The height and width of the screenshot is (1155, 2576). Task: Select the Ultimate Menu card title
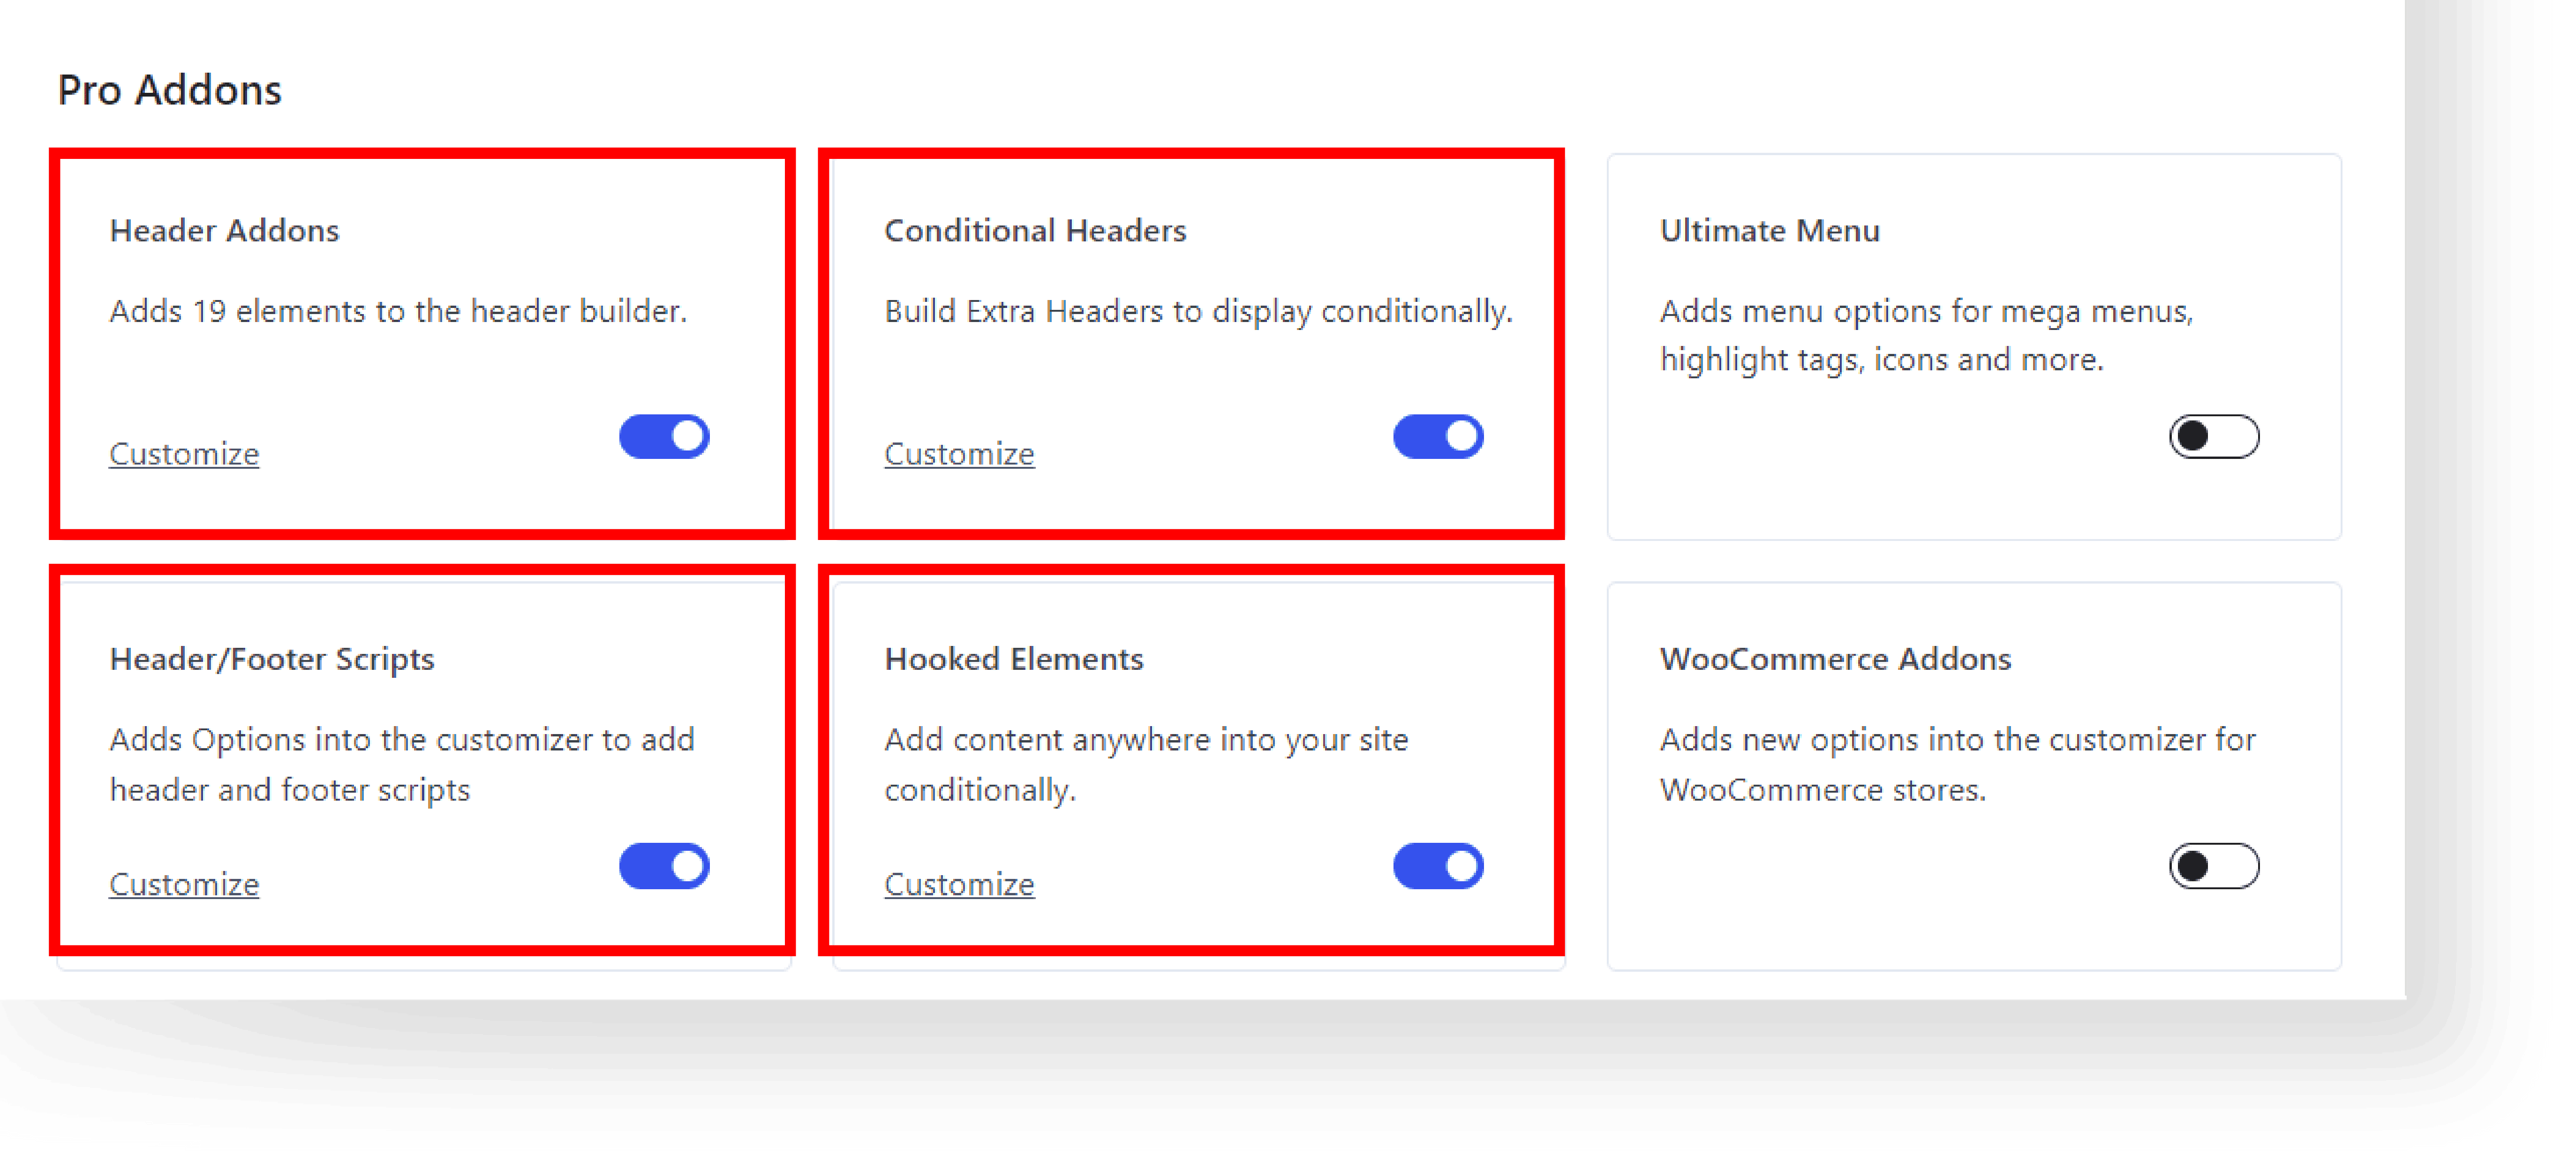(1770, 231)
